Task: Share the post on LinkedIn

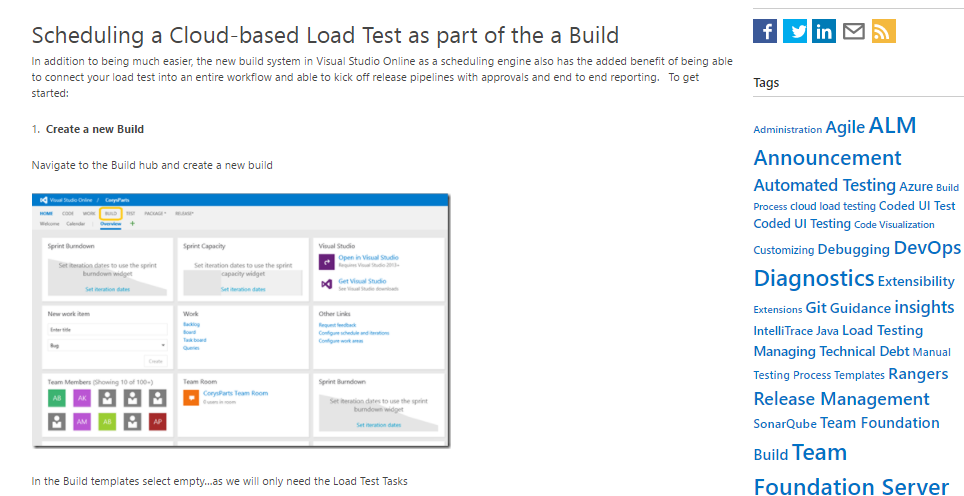Action: tap(824, 31)
